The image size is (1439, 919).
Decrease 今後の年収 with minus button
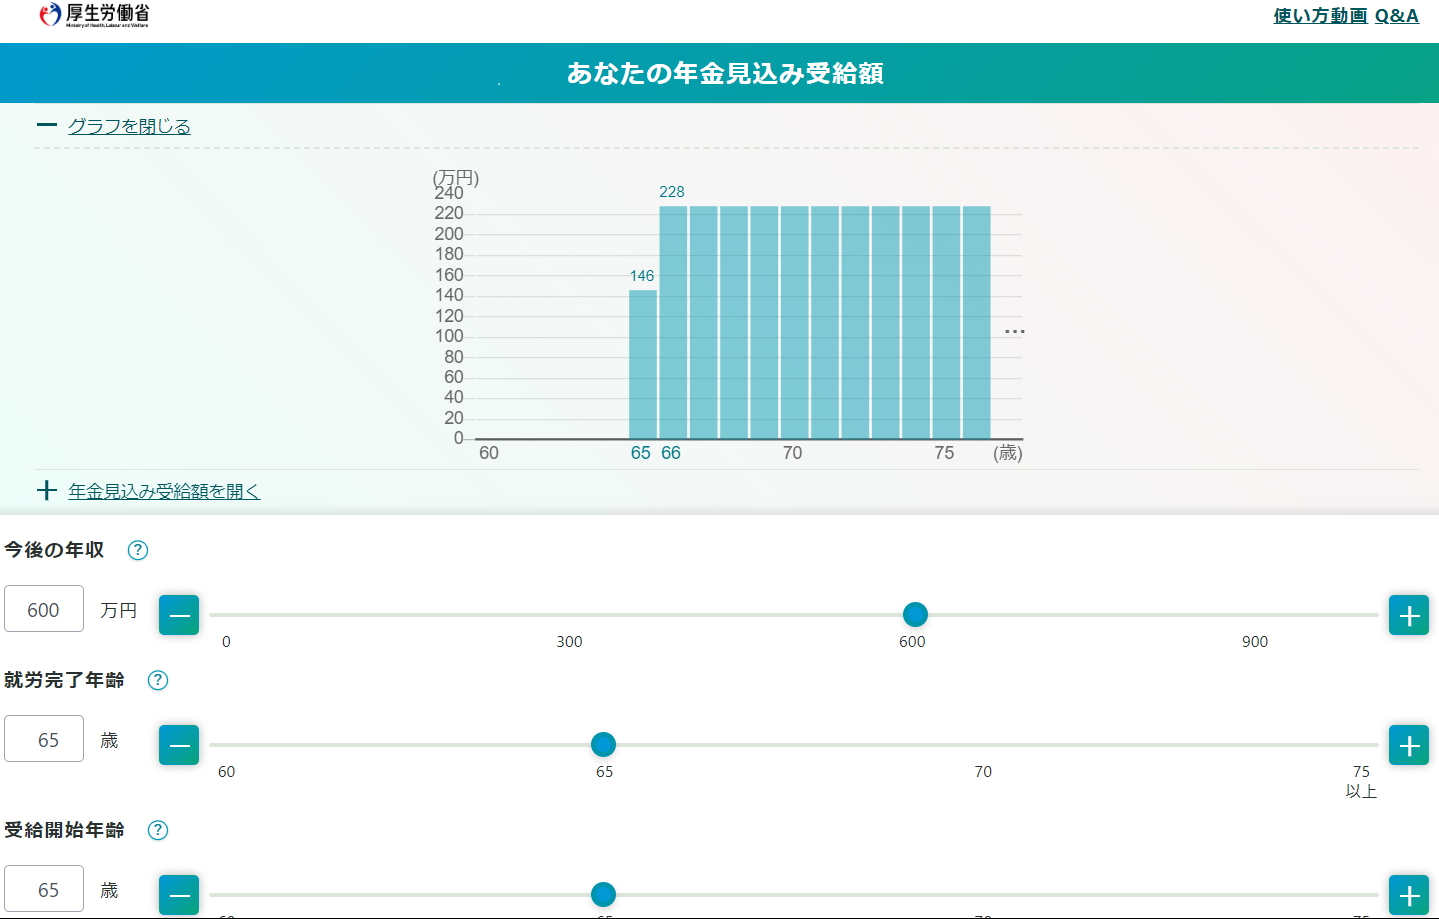point(179,615)
